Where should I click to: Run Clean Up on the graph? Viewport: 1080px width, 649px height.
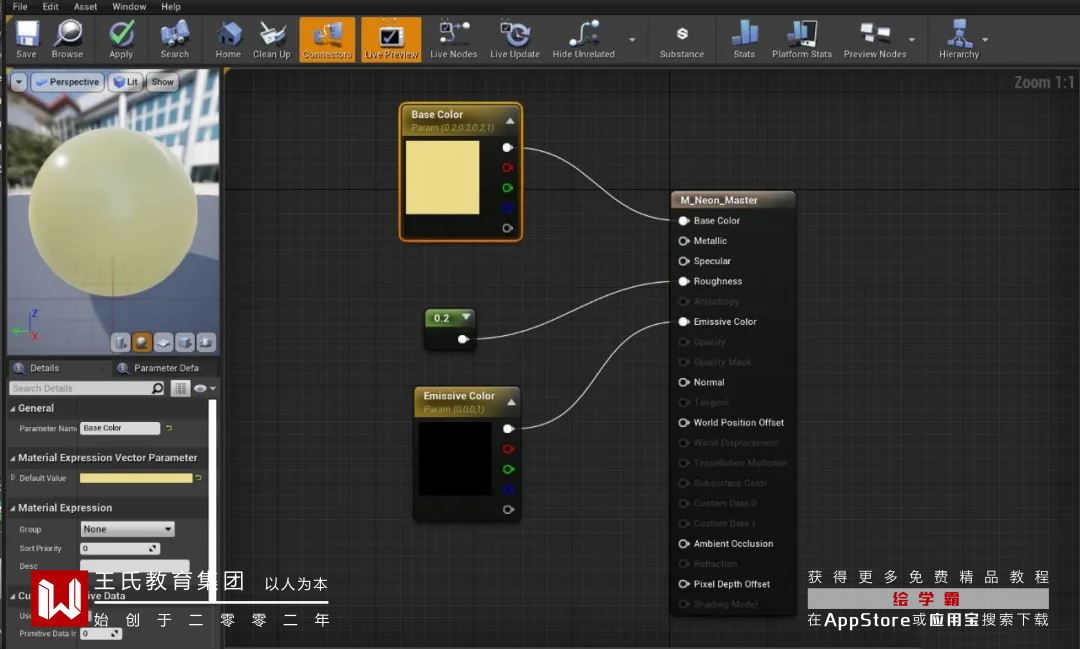click(x=272, y=39)
